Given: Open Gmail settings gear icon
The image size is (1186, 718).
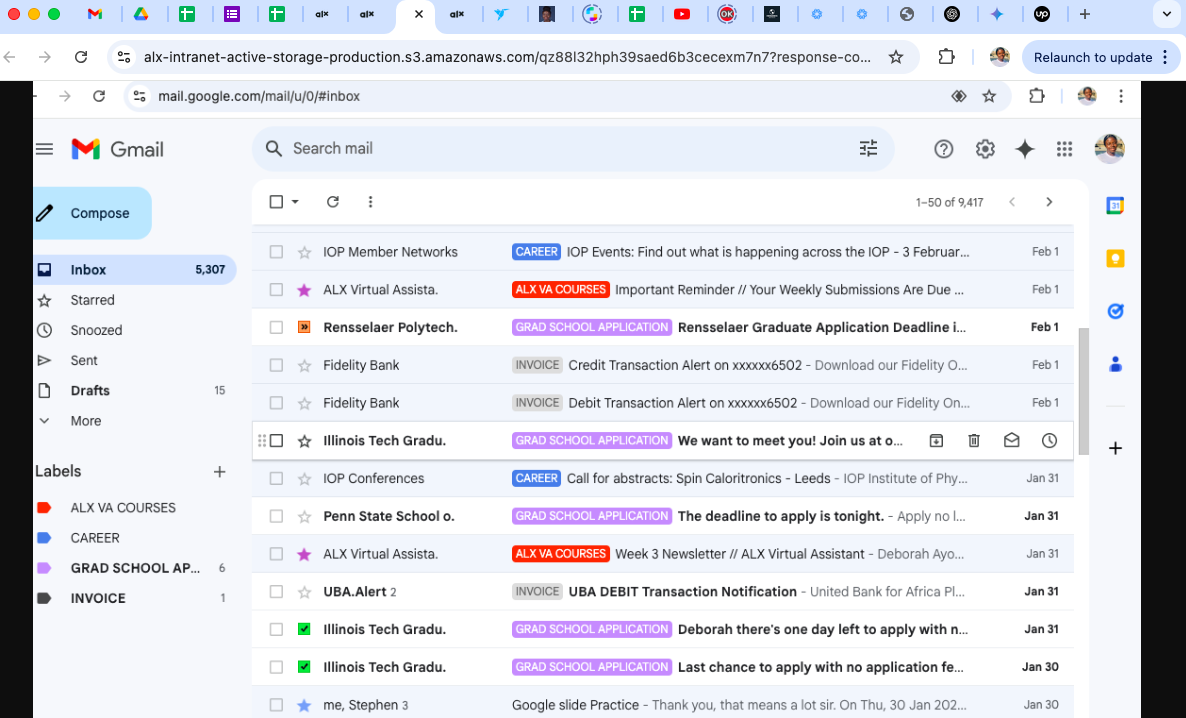Looking at the screenshot, I should point(985,149).
